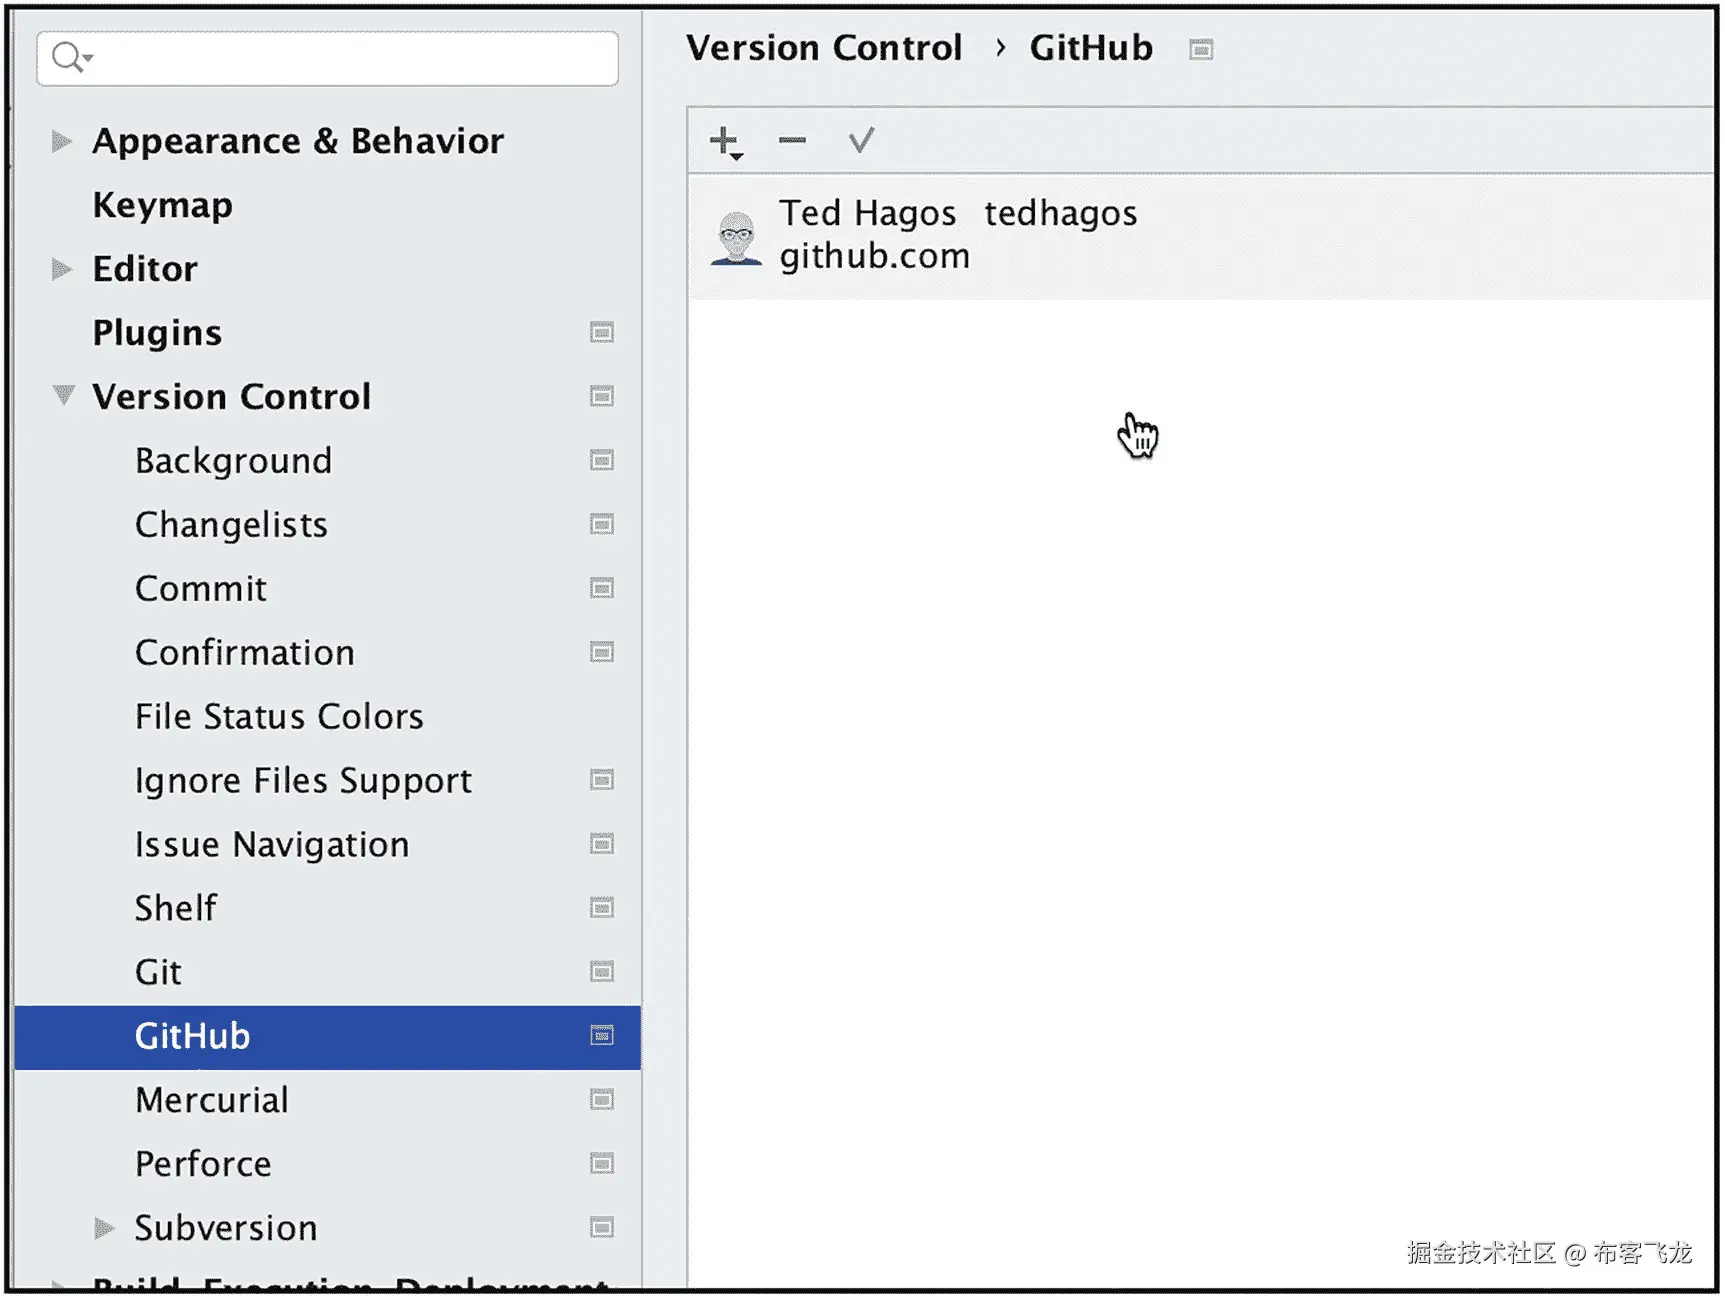Go to File Status Colors settings

pos(279,717)
